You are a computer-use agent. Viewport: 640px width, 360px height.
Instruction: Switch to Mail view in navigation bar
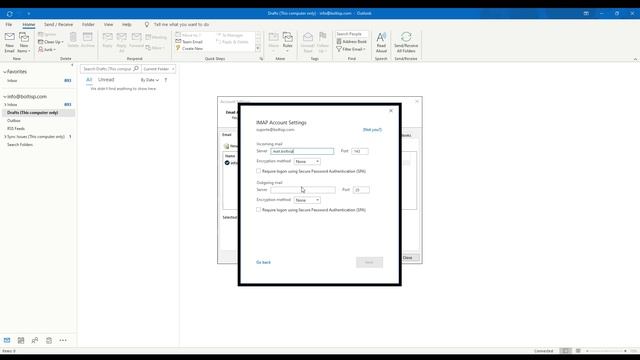7,340
